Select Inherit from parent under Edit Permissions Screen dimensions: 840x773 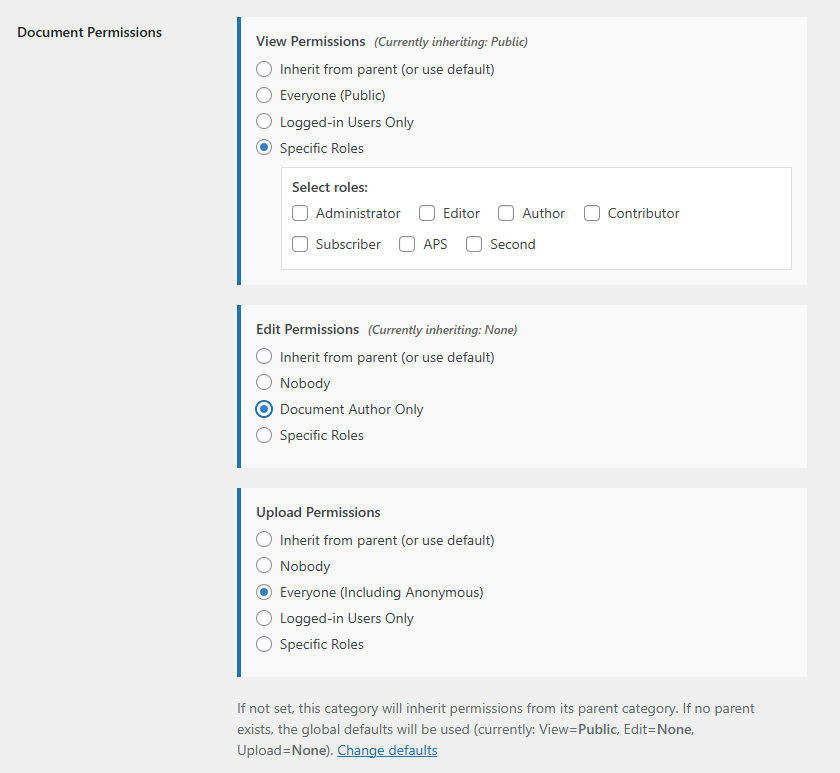(x=264, y=357)
